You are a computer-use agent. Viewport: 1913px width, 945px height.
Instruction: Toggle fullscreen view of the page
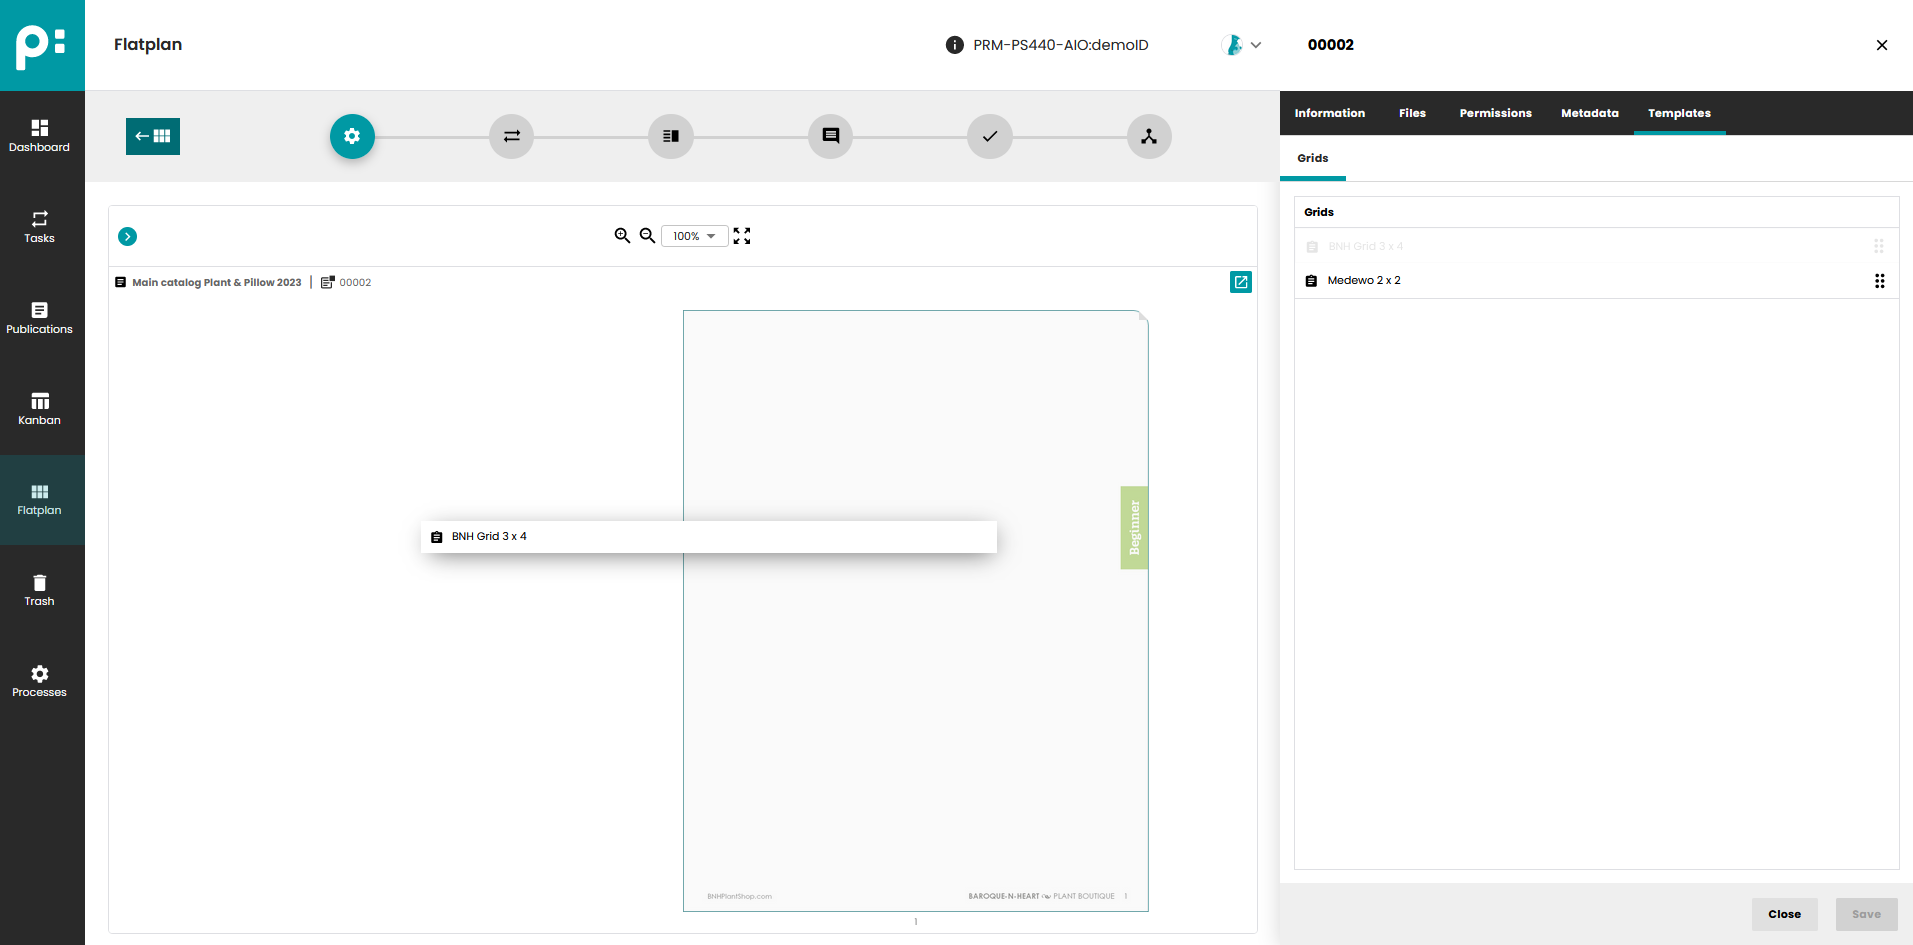click(x=742, y=236)
